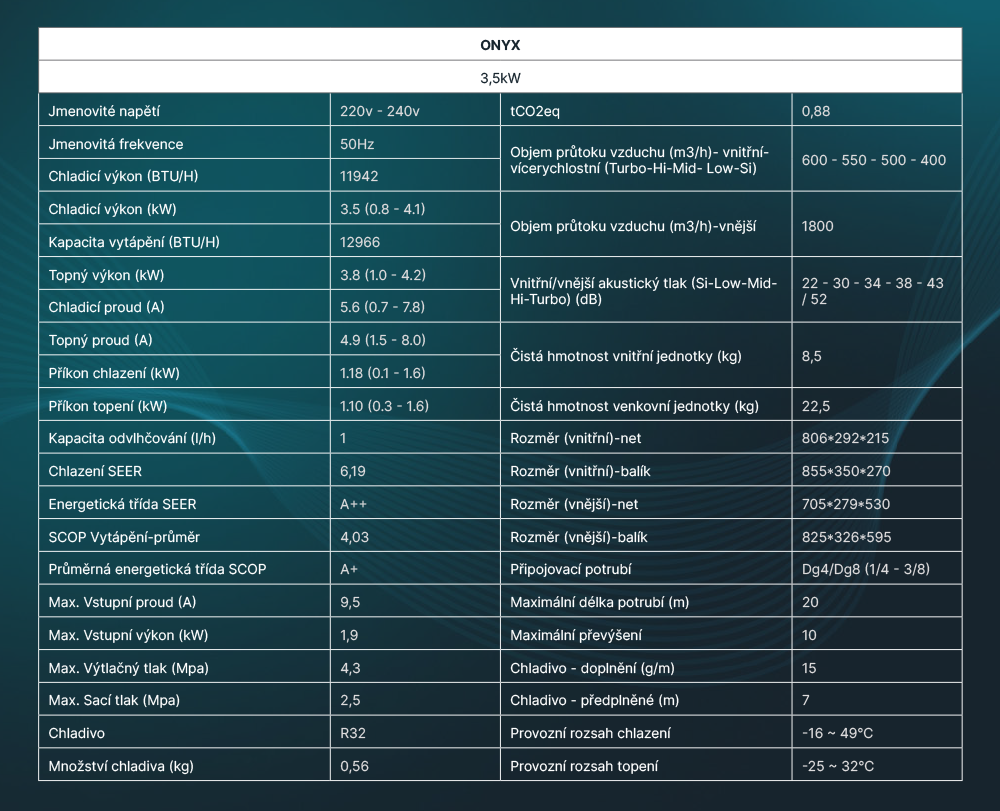Click the 50Hz frequency value
1000x811 pixels.
357,144
